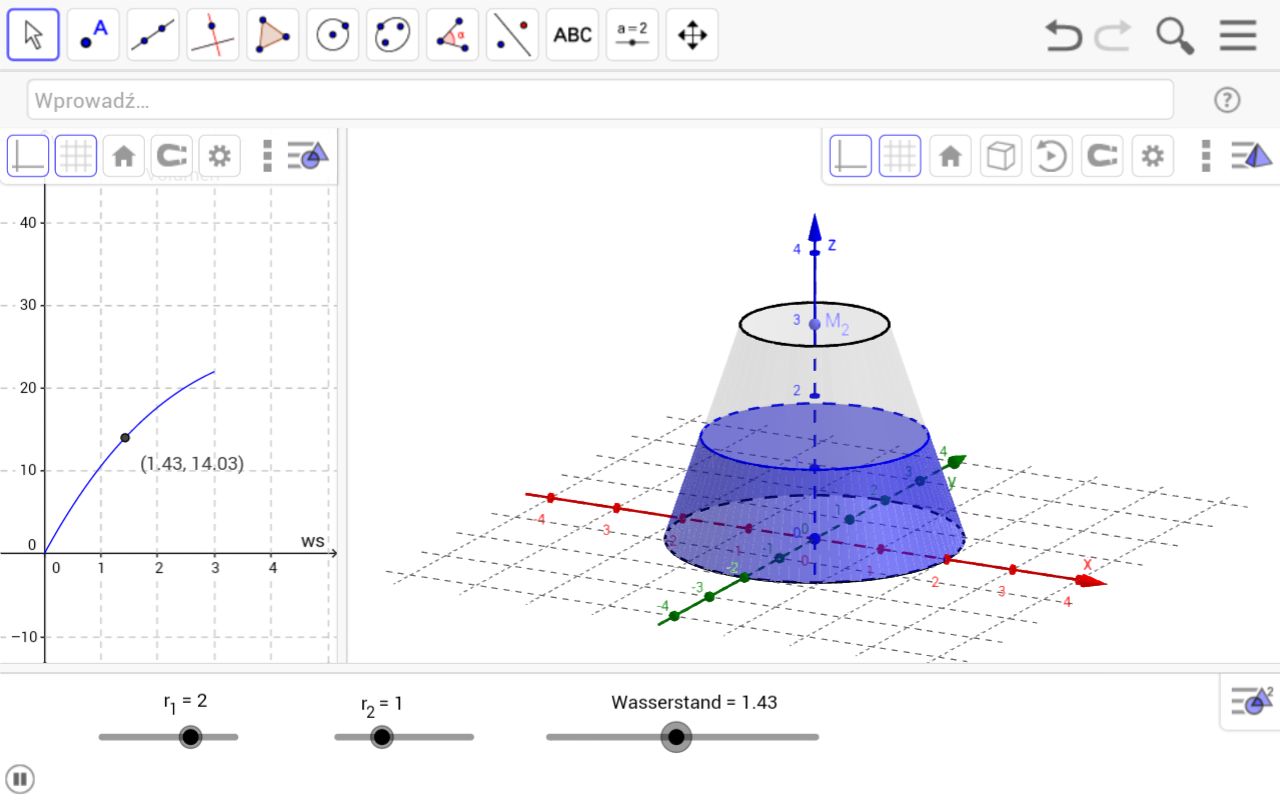Open 2D view three-dot menu

(x=267, y=156)
